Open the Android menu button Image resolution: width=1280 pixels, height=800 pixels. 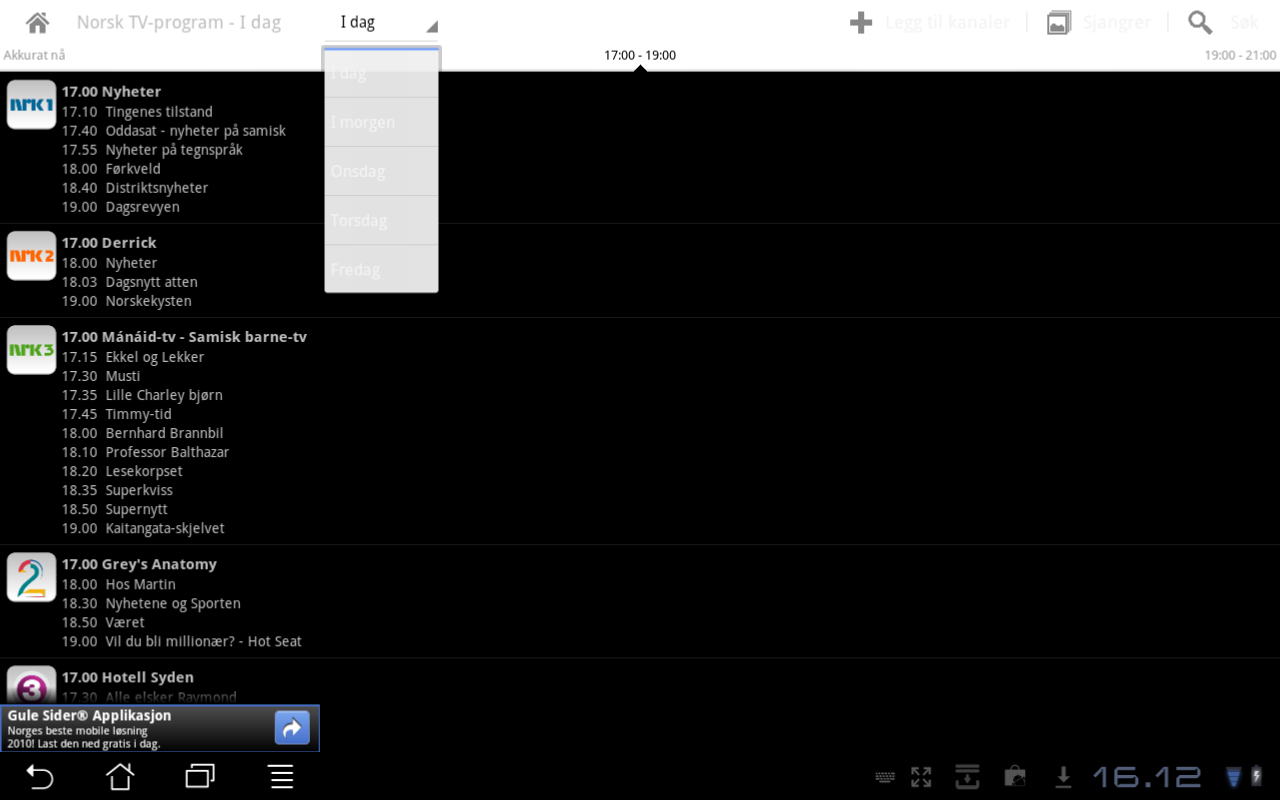point(281,776)
